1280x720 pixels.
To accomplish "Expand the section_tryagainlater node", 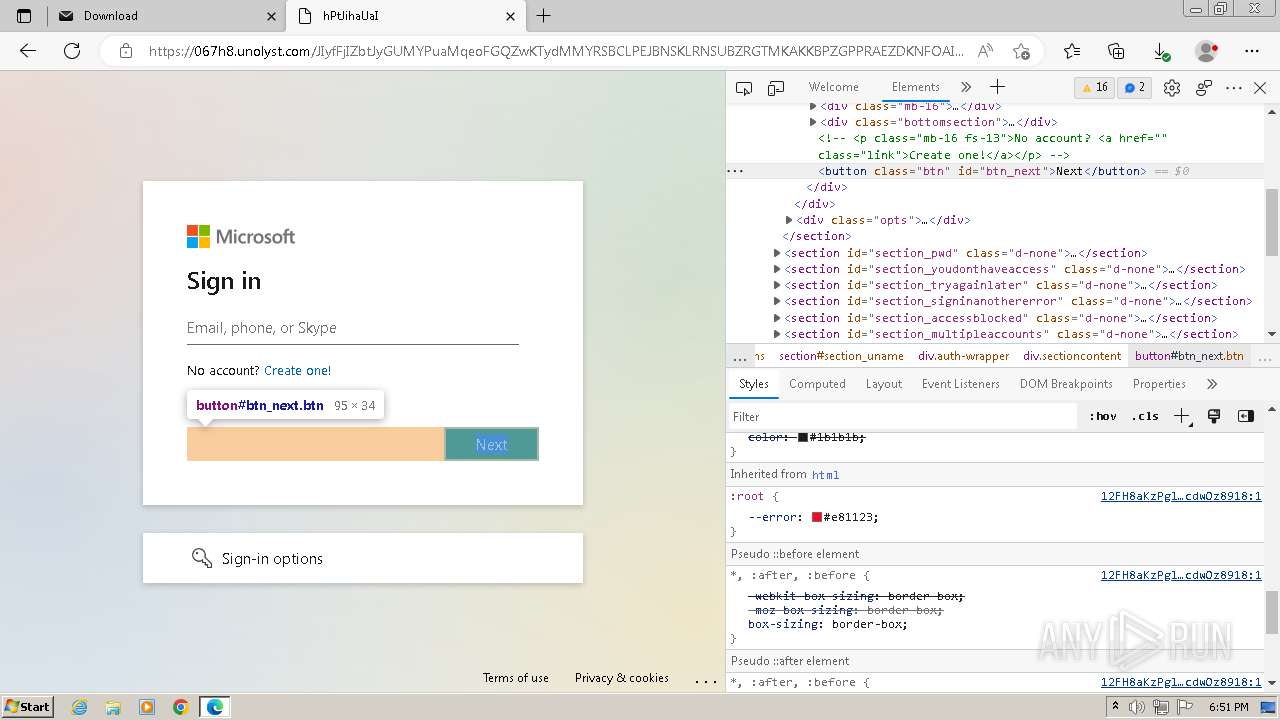I will 777,285.
